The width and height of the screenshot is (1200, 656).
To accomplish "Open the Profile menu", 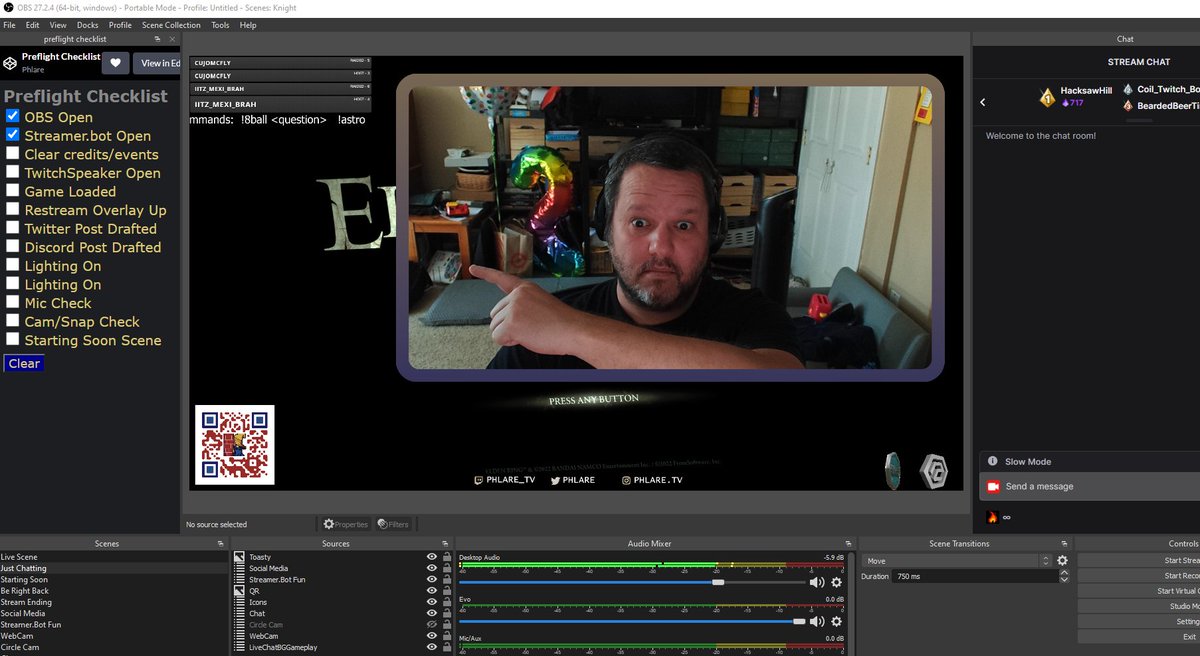I will point(120,25).
